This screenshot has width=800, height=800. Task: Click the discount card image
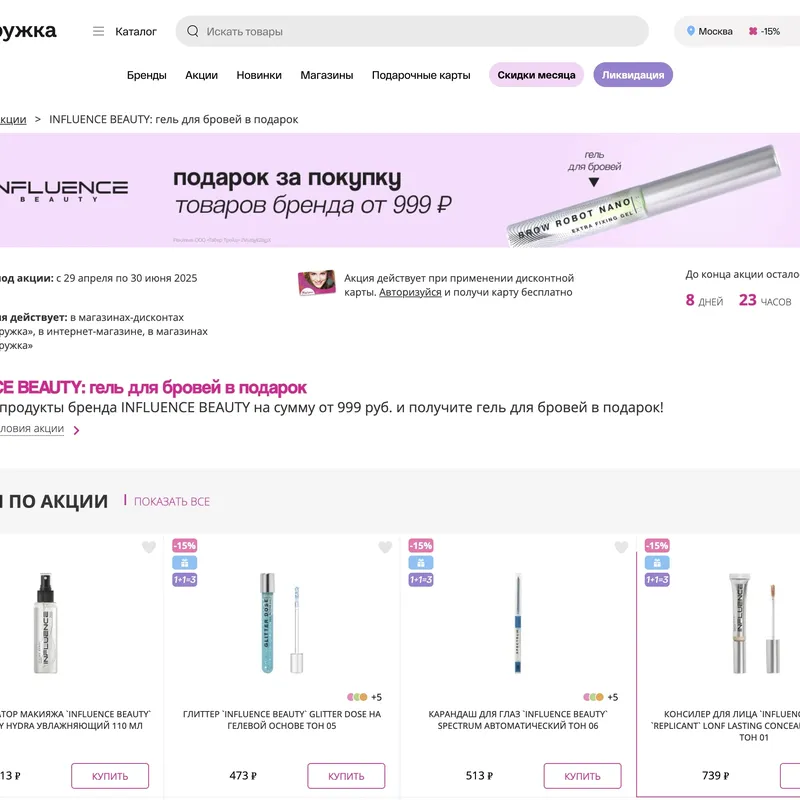[317, 283]
